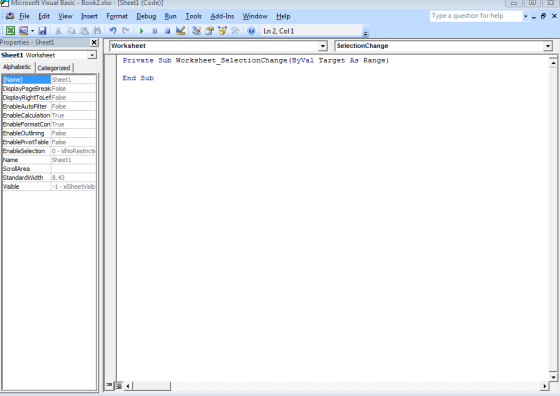Click the Undo arrow icon

(x=113, y=31)
